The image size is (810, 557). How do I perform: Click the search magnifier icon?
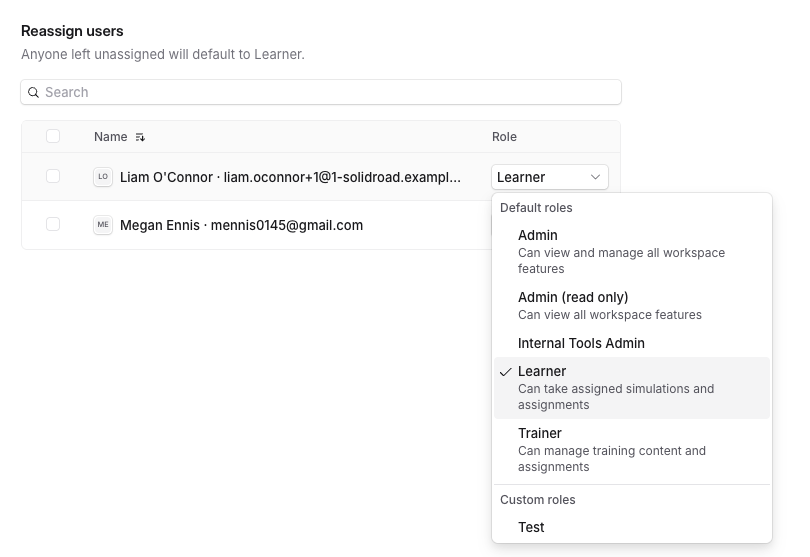pos(34,92)
